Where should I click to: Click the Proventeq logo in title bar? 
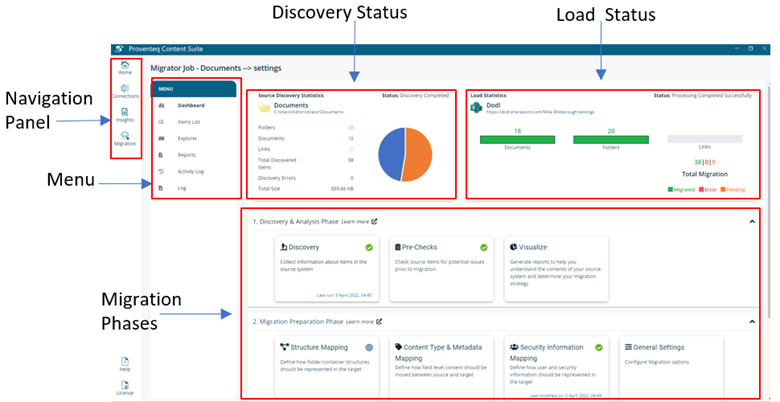pyautogui.click(x=119, y=49)
